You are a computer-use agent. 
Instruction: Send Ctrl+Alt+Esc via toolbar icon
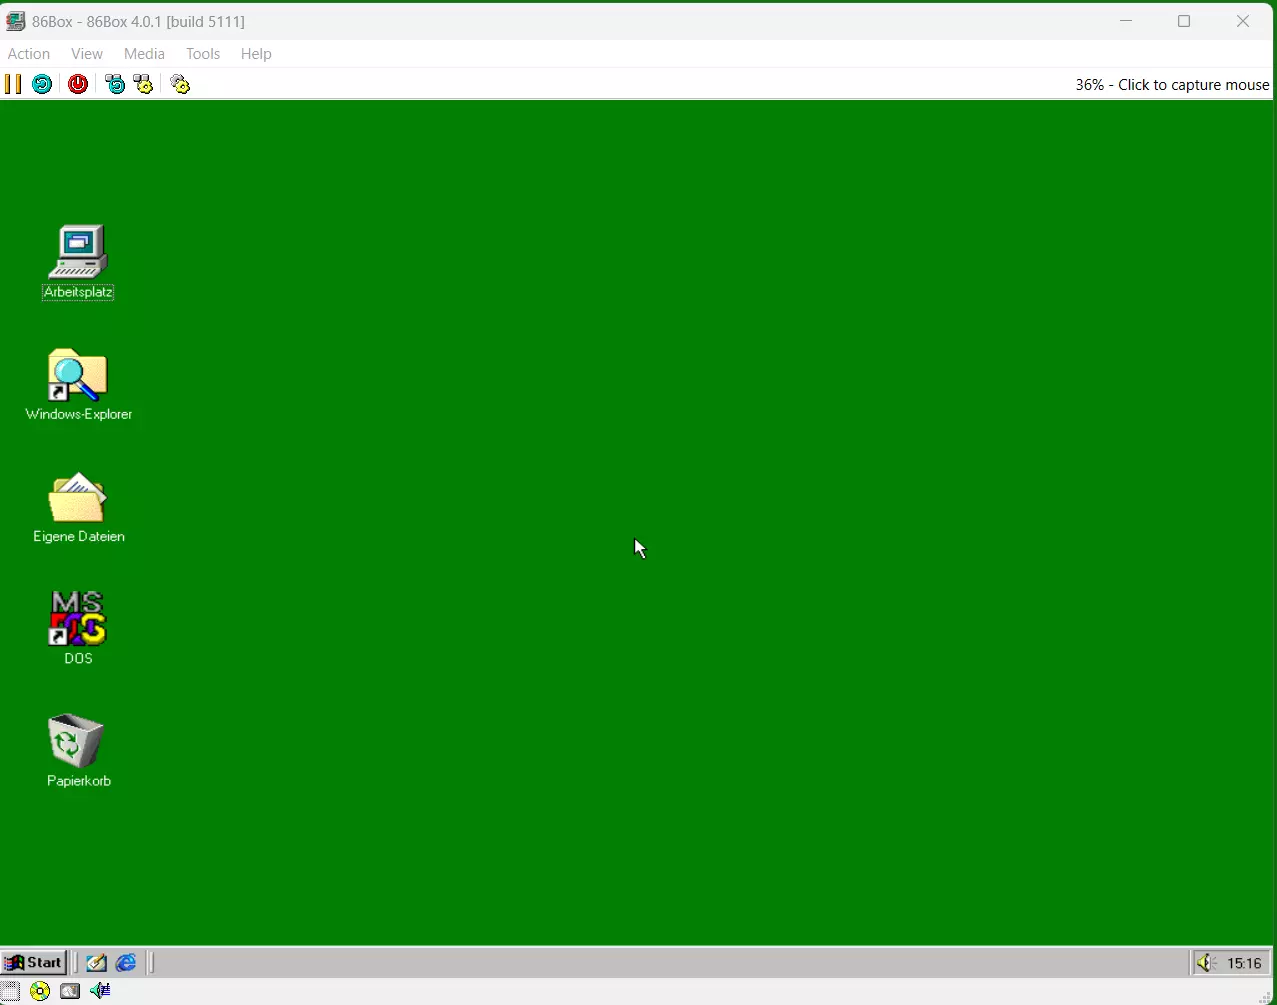[144, 84]
